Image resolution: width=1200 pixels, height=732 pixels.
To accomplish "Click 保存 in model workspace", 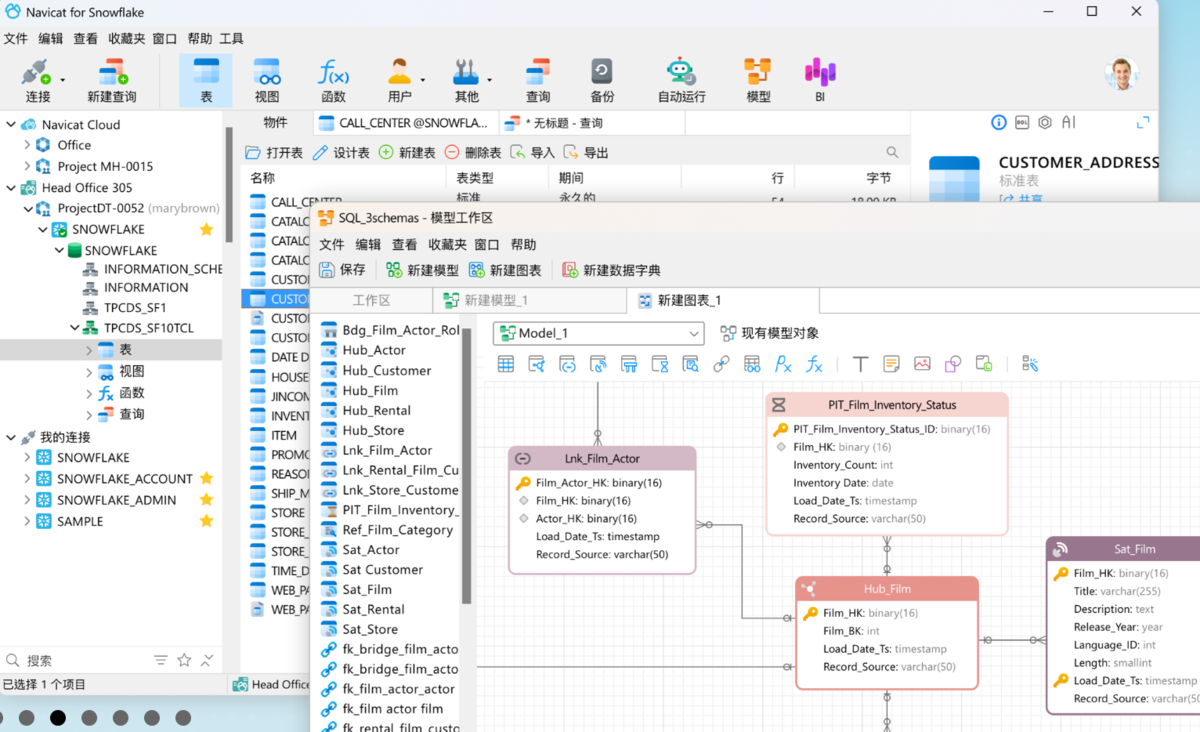I will pyautogui.click(x=342, y=270).
